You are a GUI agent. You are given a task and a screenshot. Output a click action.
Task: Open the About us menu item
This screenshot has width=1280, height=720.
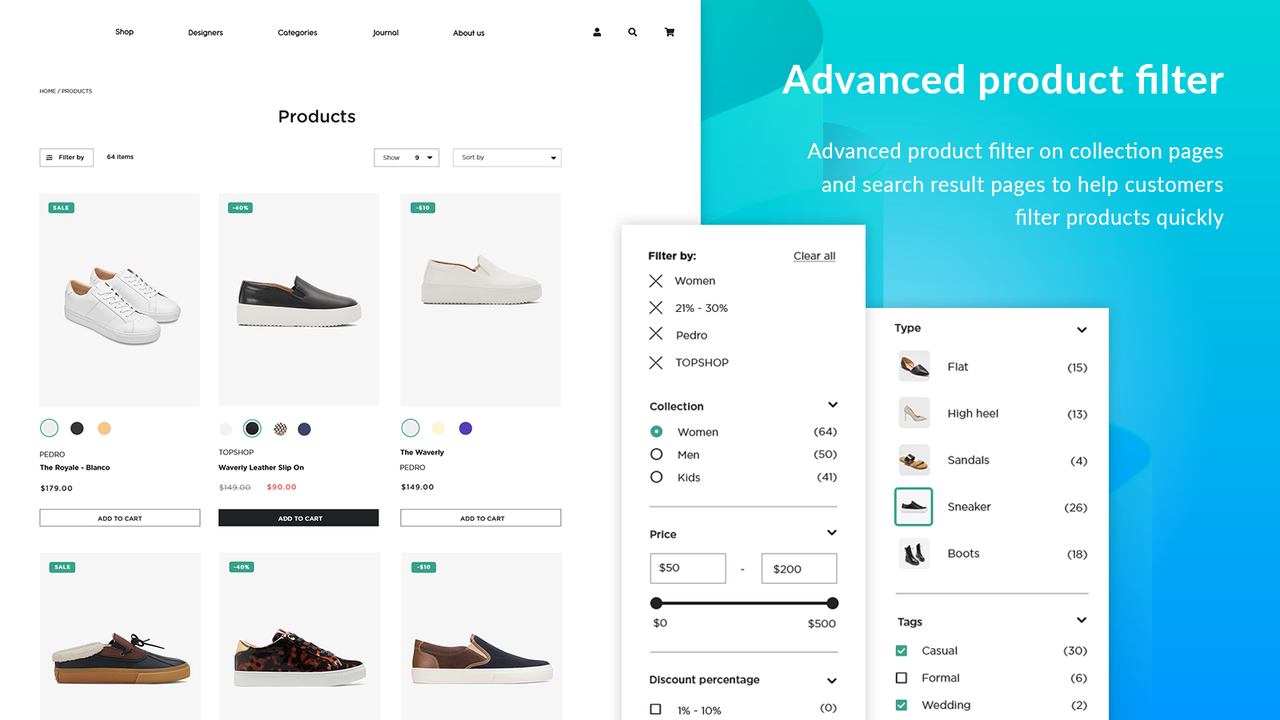point(468,33)
